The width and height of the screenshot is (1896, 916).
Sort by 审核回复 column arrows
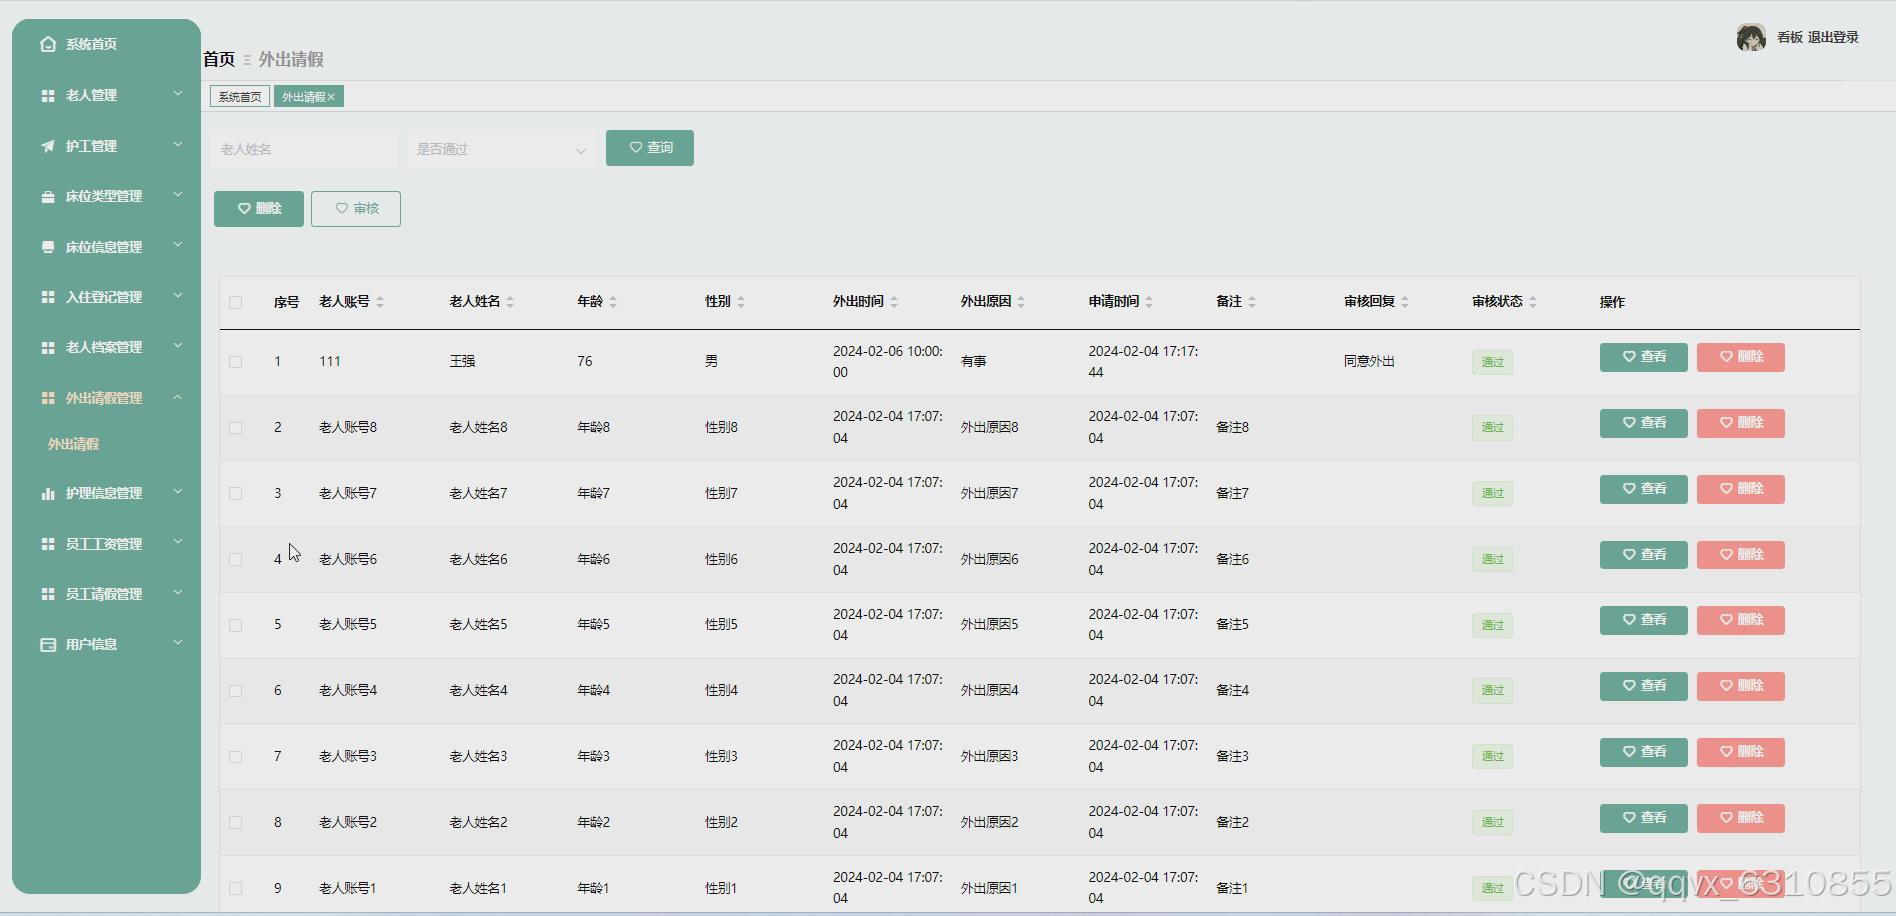(1405, 302)
